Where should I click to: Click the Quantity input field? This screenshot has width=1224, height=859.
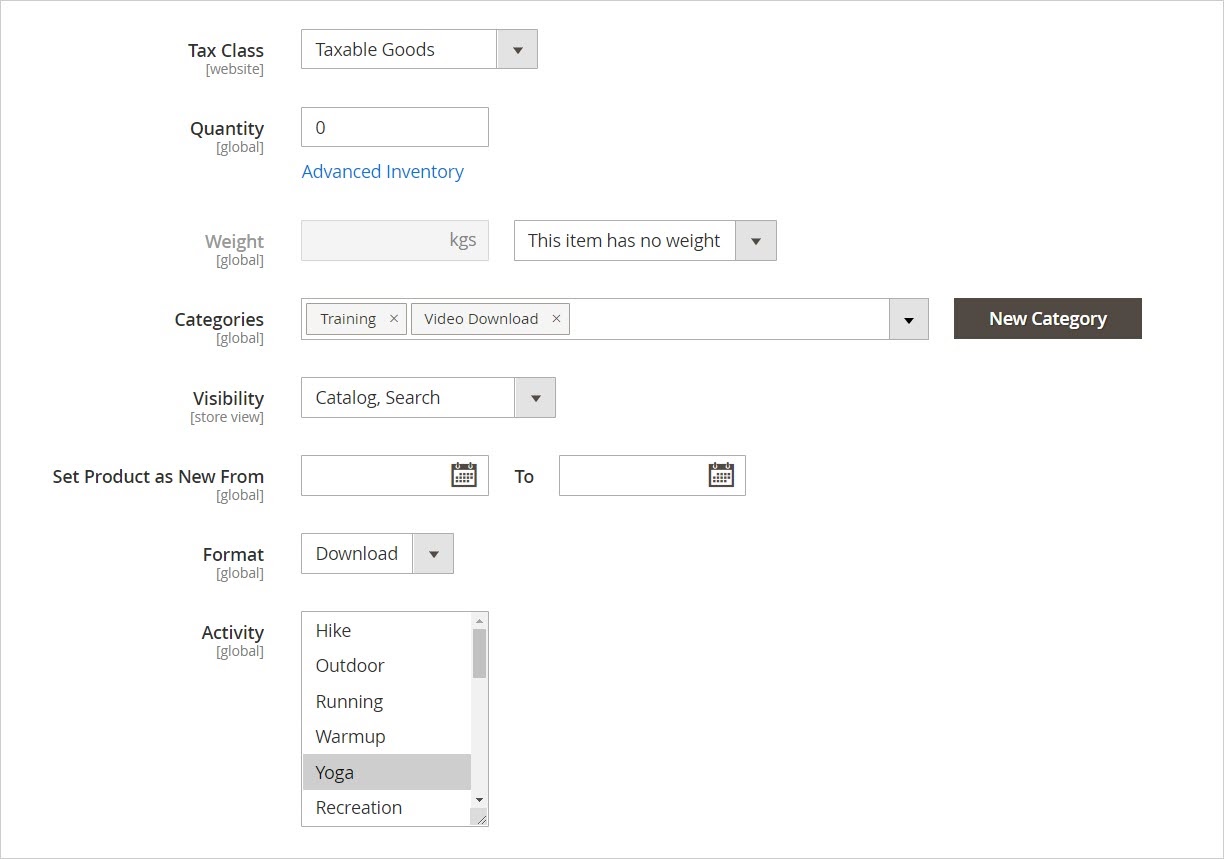click(394, 127)
